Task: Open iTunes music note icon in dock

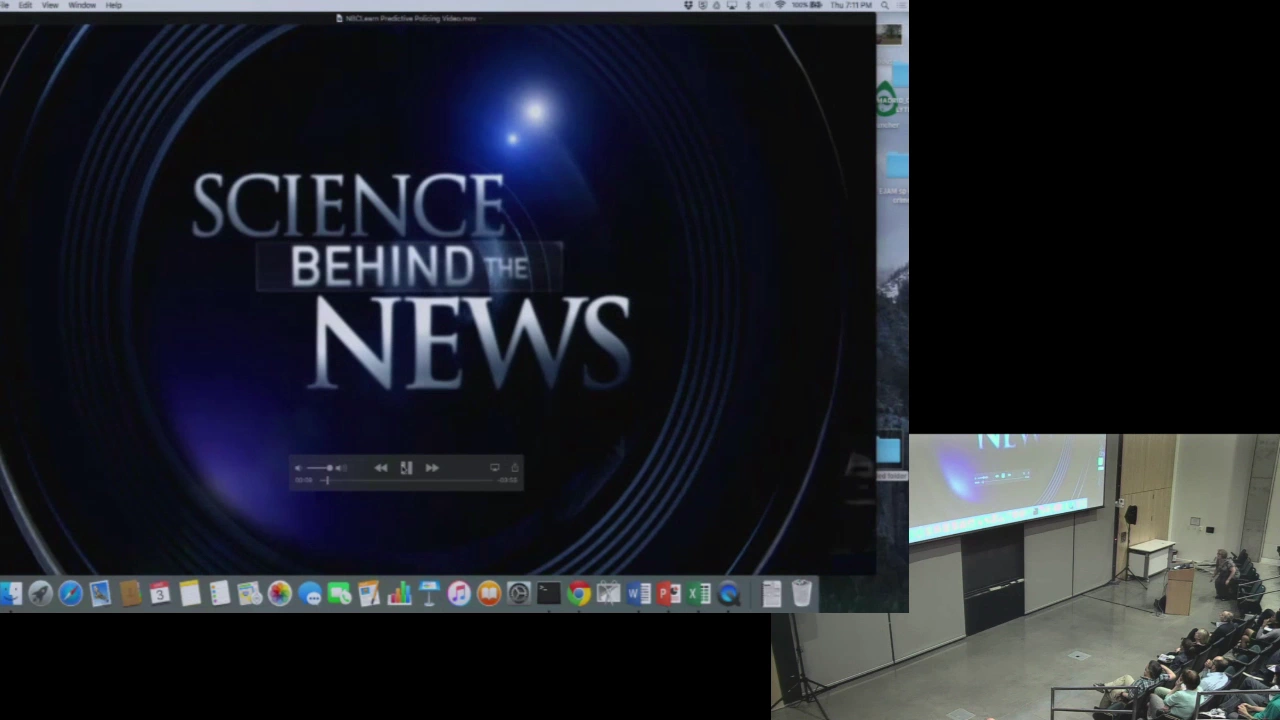Action: click(459, 593)
